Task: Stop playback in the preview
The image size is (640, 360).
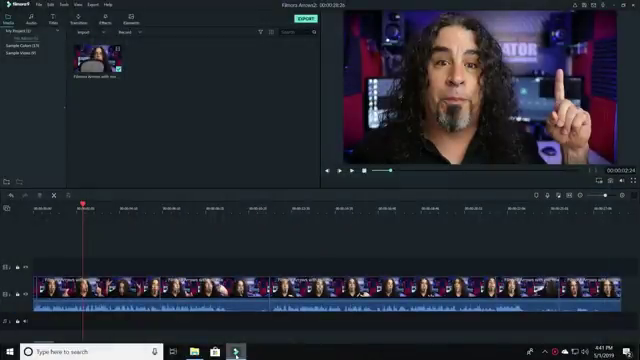Action: [x=364, y=171]
